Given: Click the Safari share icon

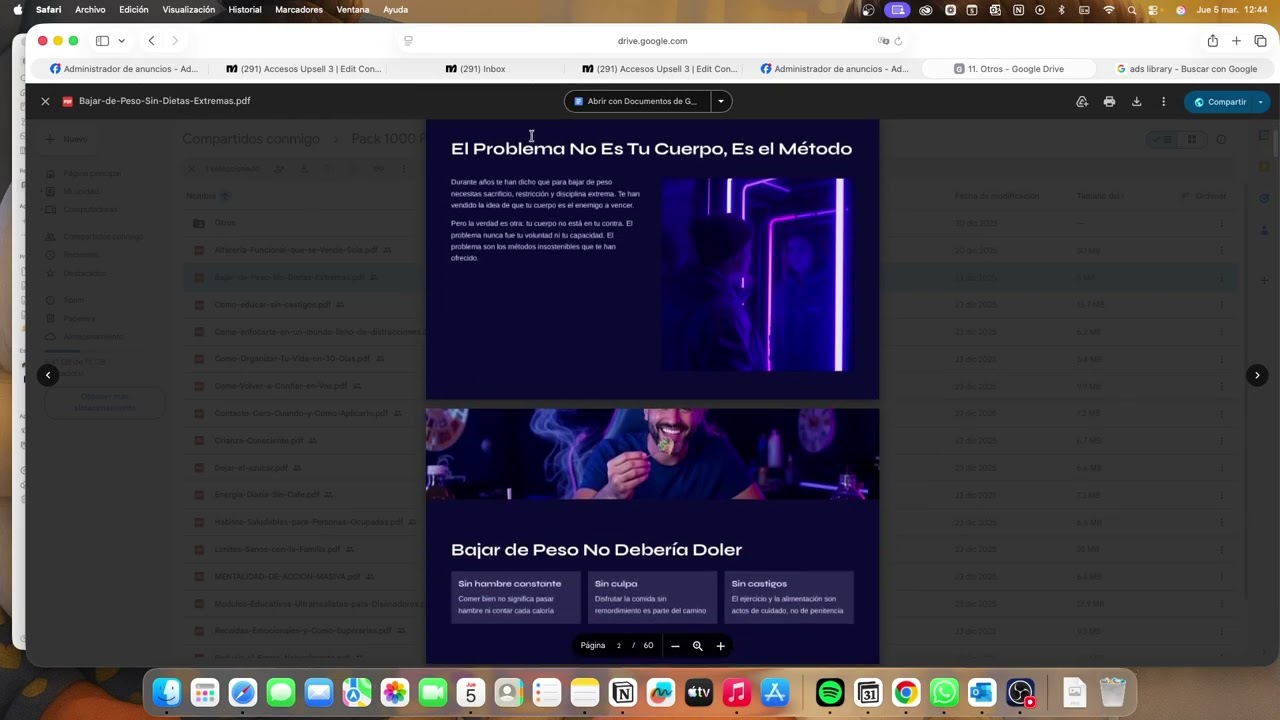Looking at the screenshot, I should [x=1212, y=41].
